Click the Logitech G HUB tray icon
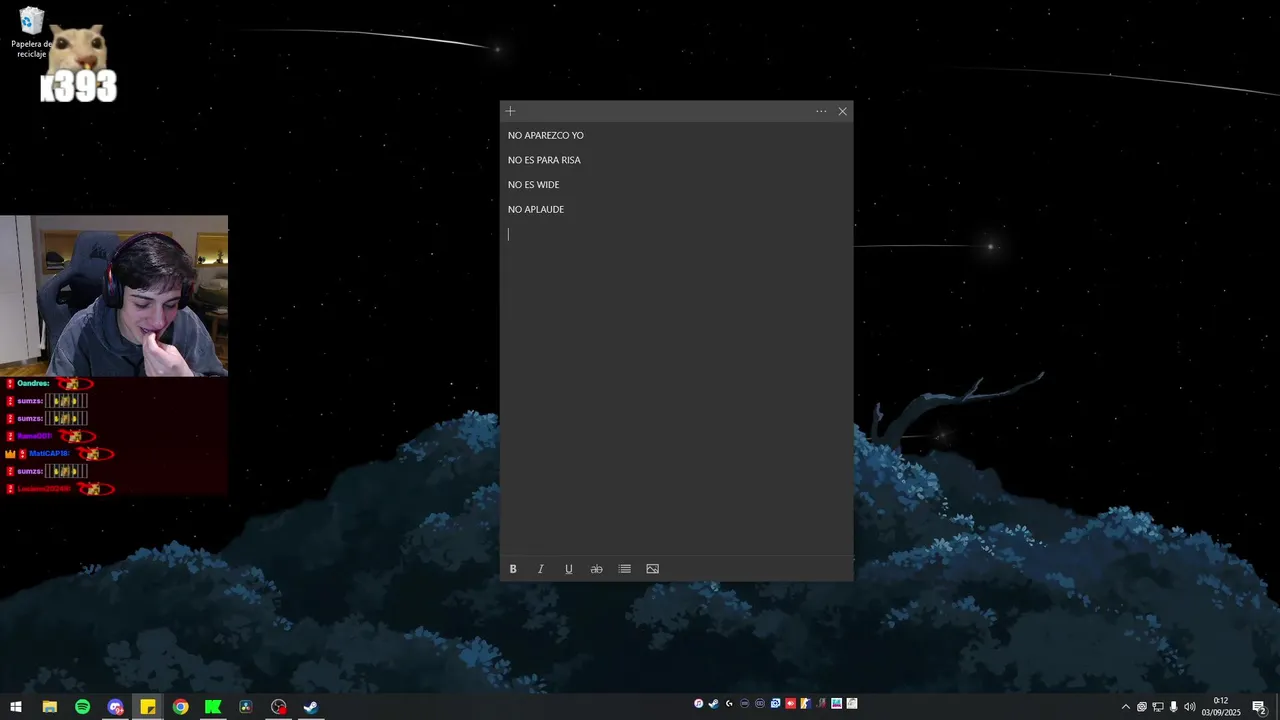This screenshot has height=720, width=1280. [x=729, y=704]
